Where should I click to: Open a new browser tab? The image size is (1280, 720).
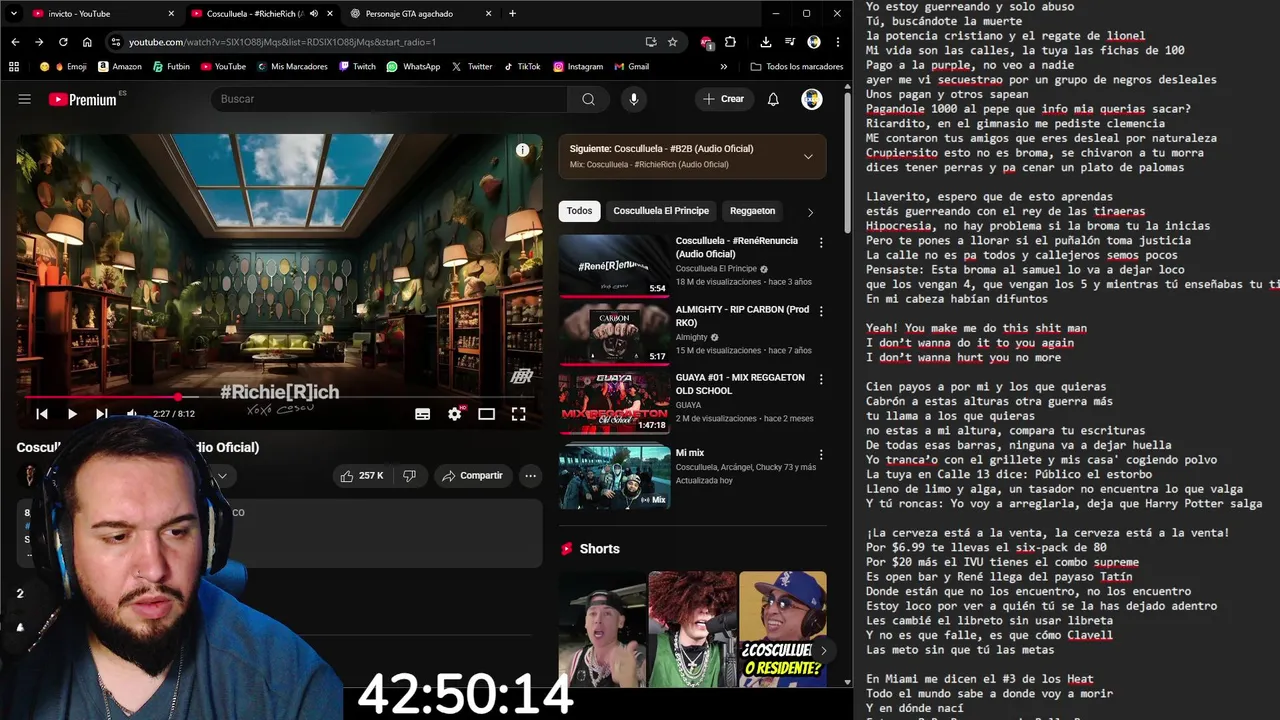[512, 13]
